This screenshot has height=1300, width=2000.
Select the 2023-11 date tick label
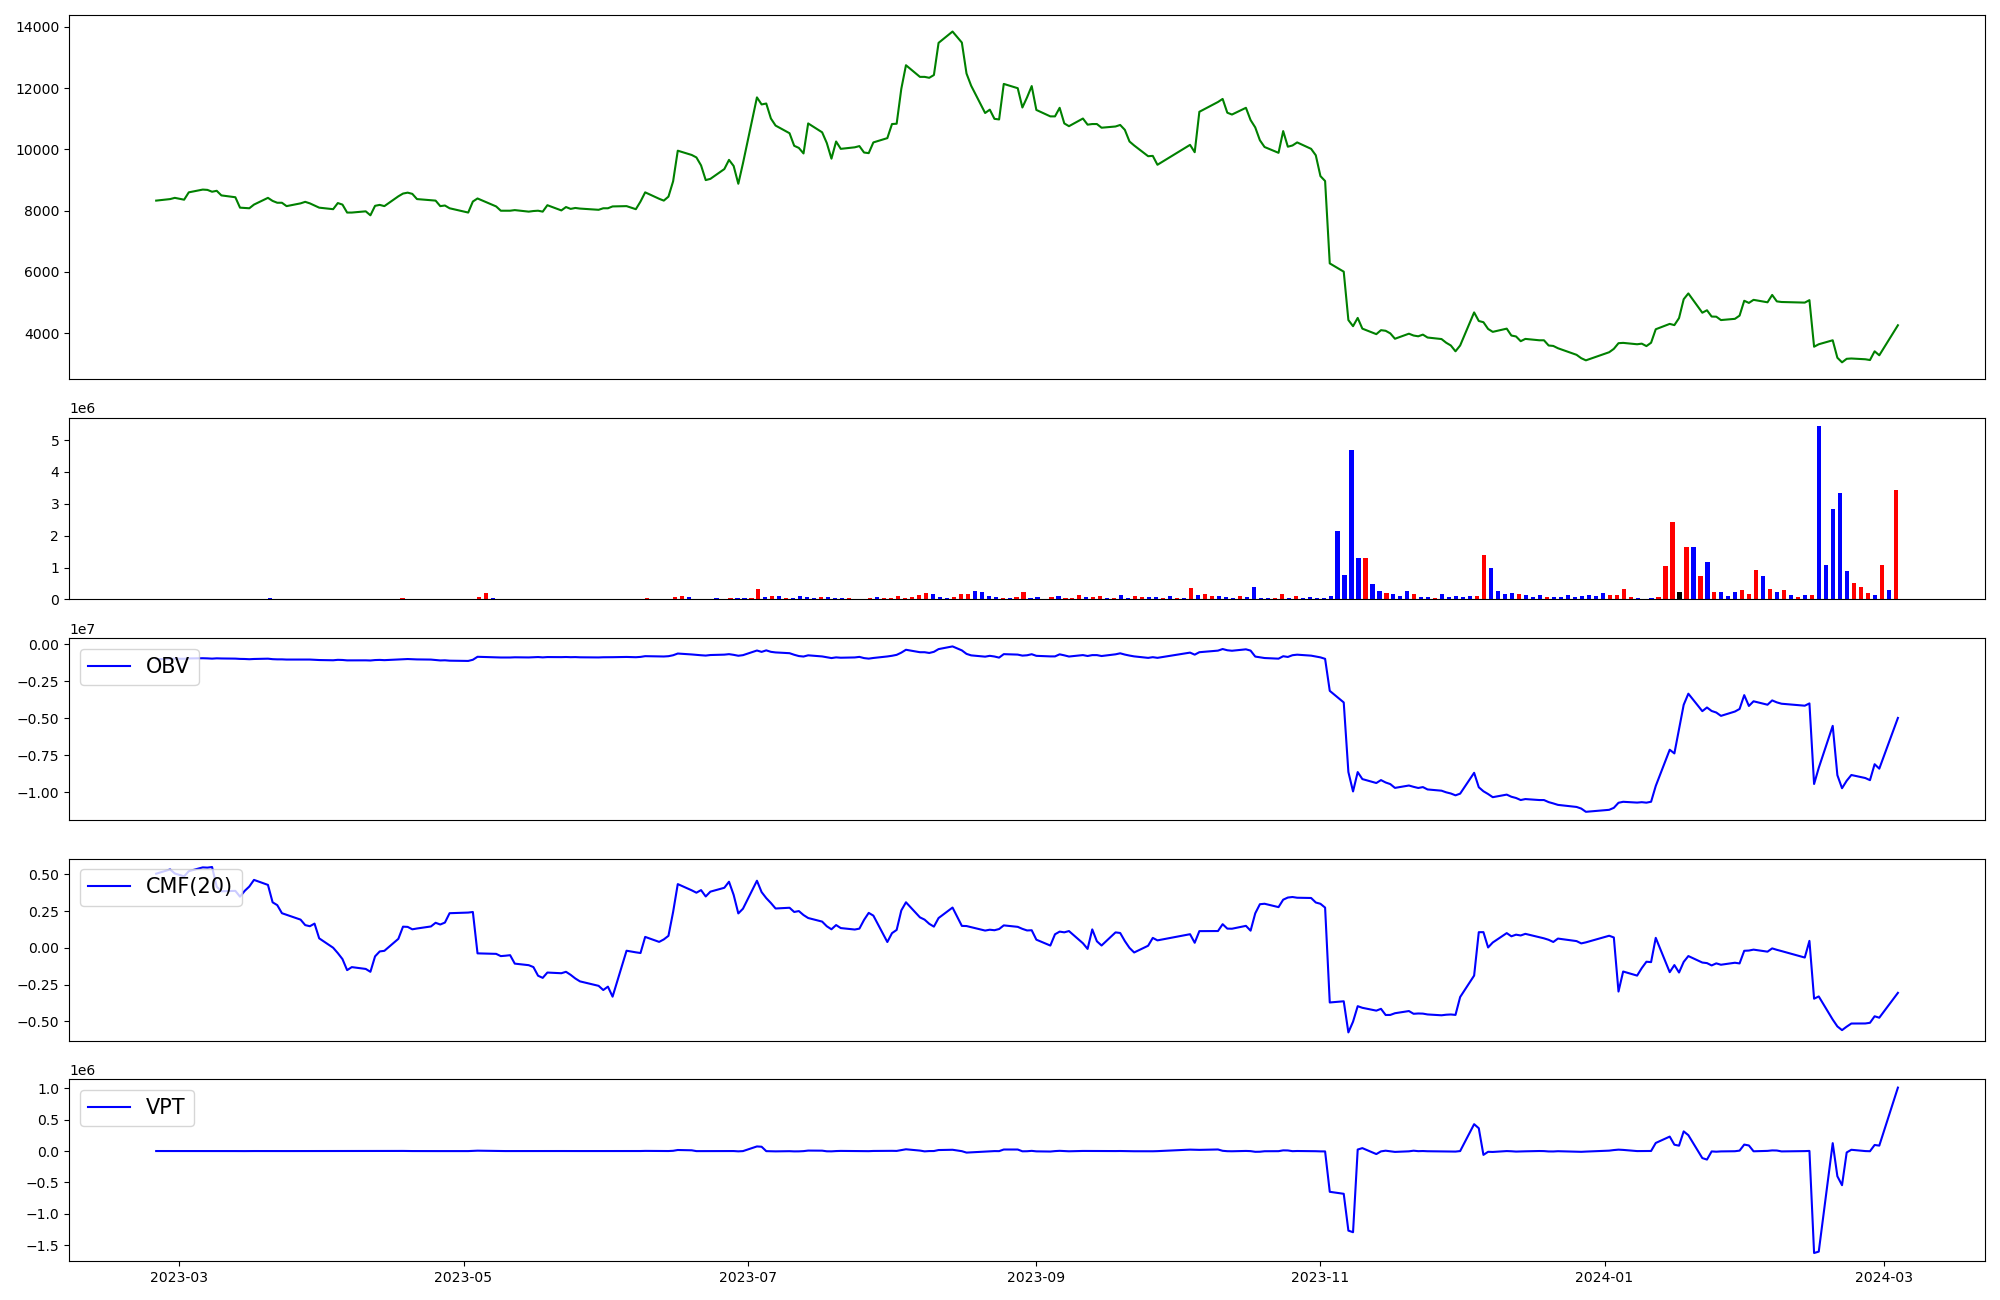(x=1320, y=1277)
